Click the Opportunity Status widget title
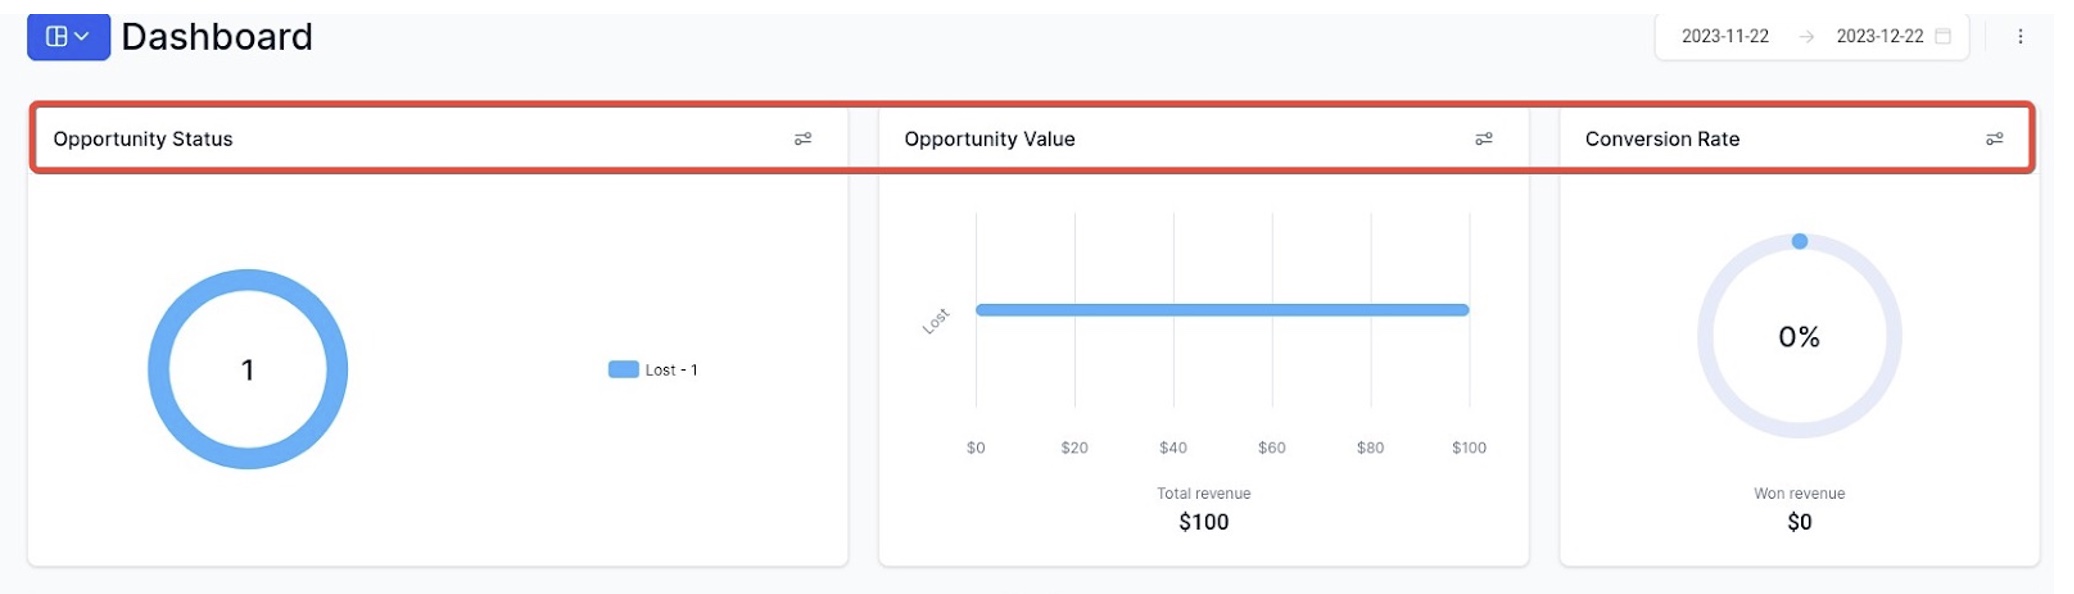This screenshot has height=594, width=2074. [x=143, y=139]
